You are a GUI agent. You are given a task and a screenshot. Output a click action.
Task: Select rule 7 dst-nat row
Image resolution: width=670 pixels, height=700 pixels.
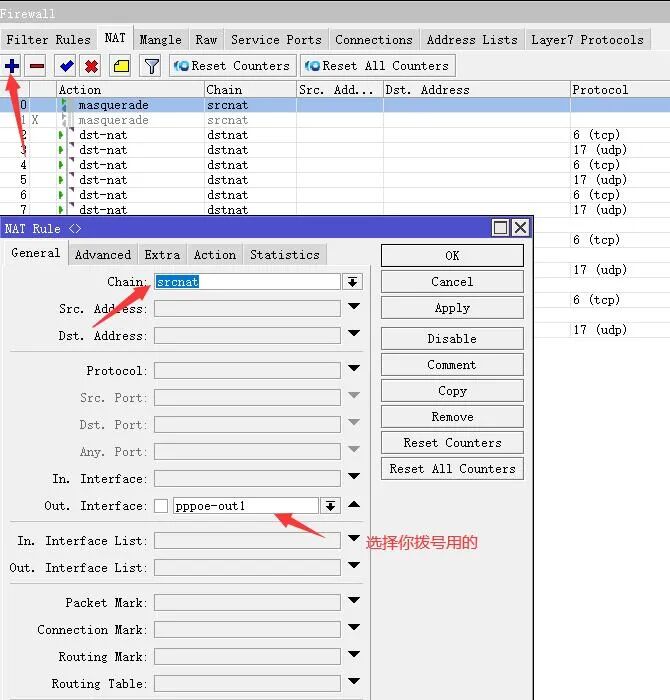(335, 209)
